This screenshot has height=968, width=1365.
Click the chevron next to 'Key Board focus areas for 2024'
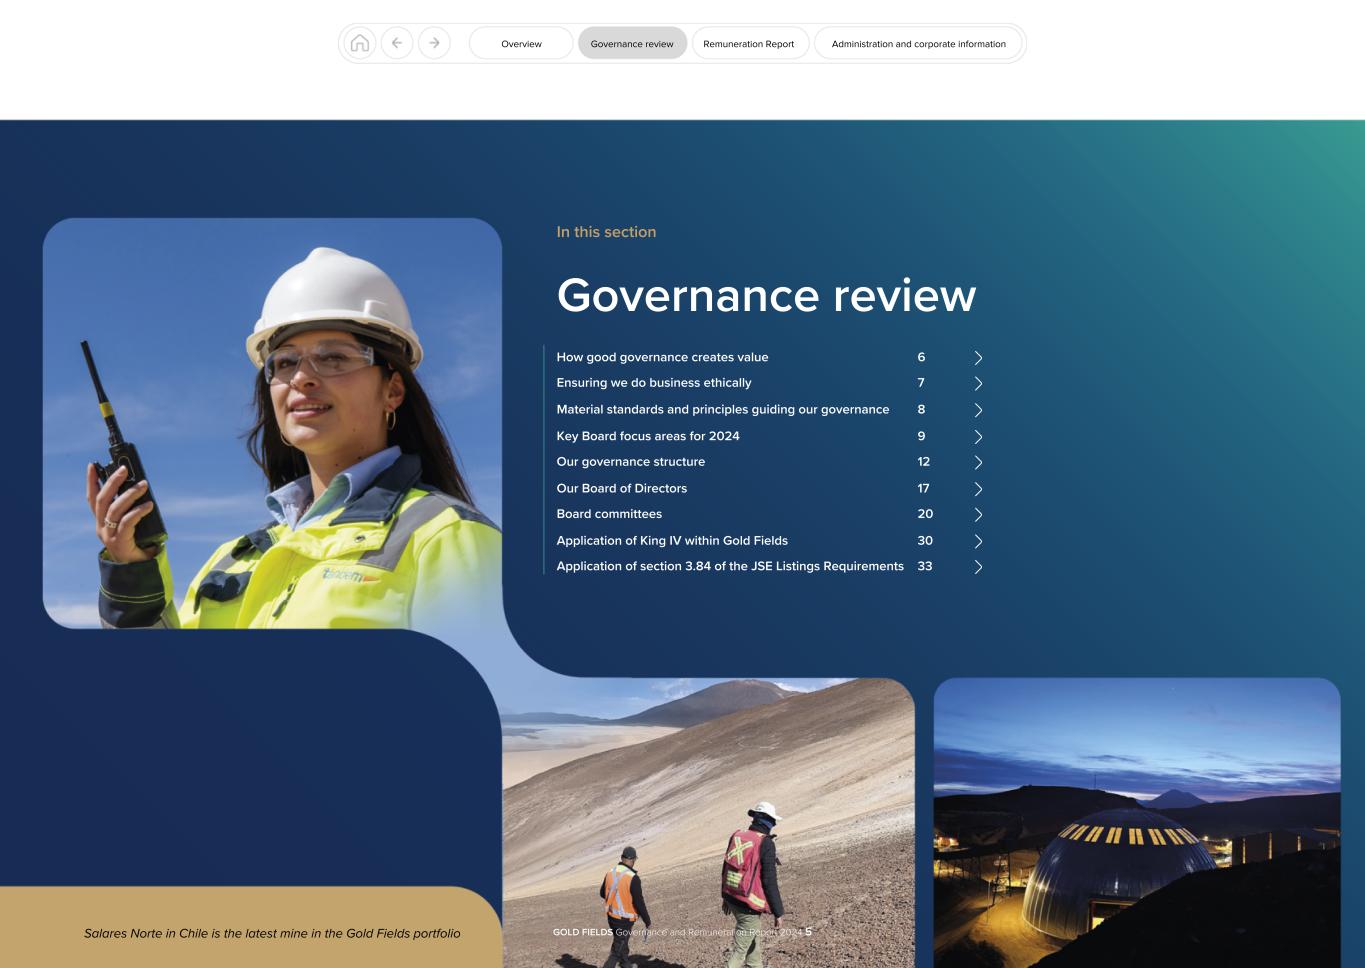[x=977, y=436]
